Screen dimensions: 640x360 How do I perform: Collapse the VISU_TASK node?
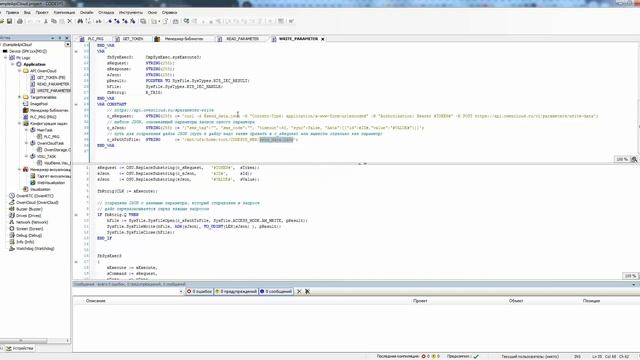[27, 156]
